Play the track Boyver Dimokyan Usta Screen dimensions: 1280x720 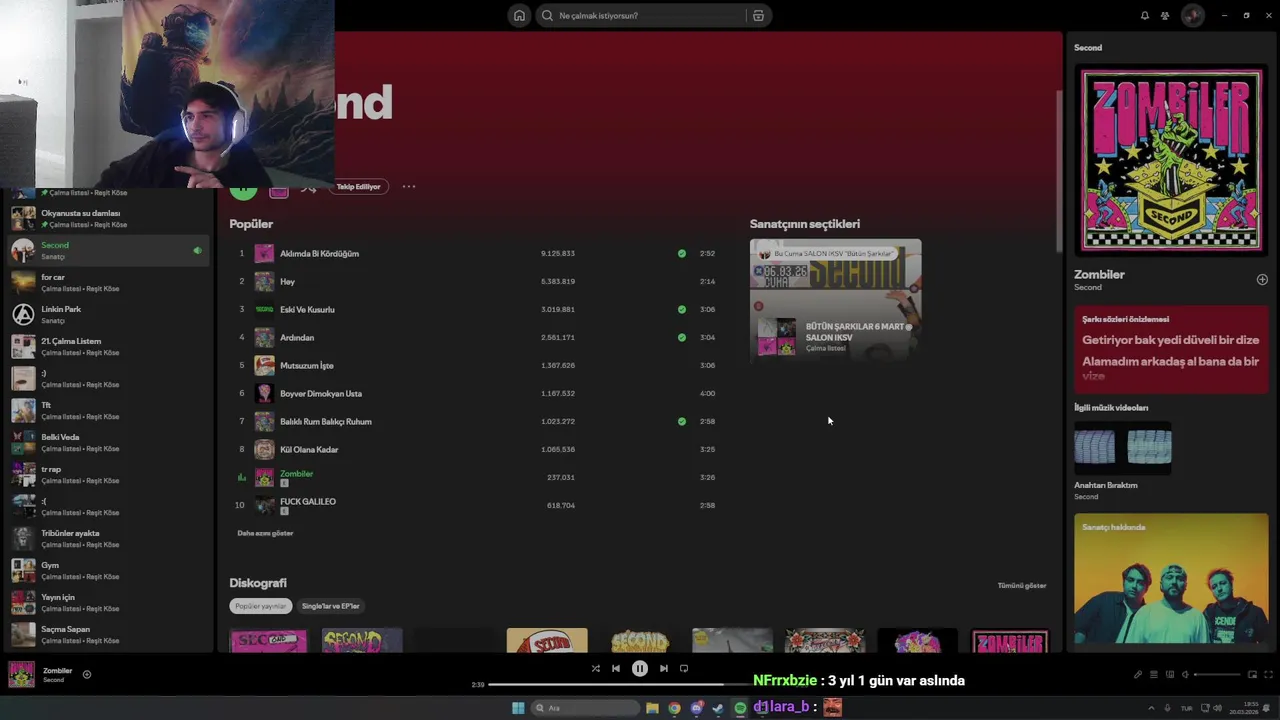478,393
